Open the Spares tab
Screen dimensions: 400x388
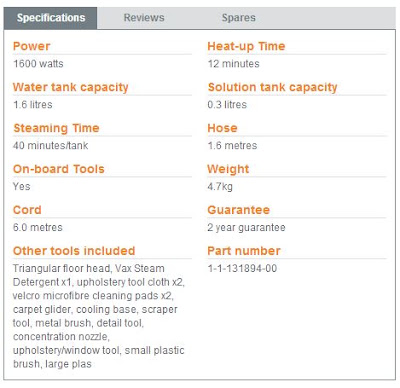239,18
